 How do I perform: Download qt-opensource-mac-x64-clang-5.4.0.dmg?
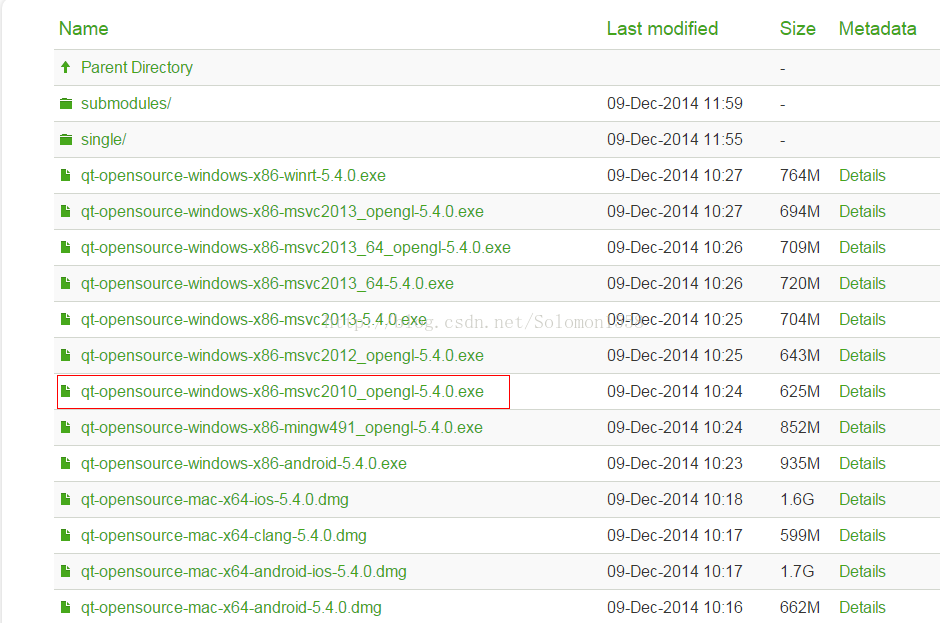pyautogui.click(x=224, y=535)
